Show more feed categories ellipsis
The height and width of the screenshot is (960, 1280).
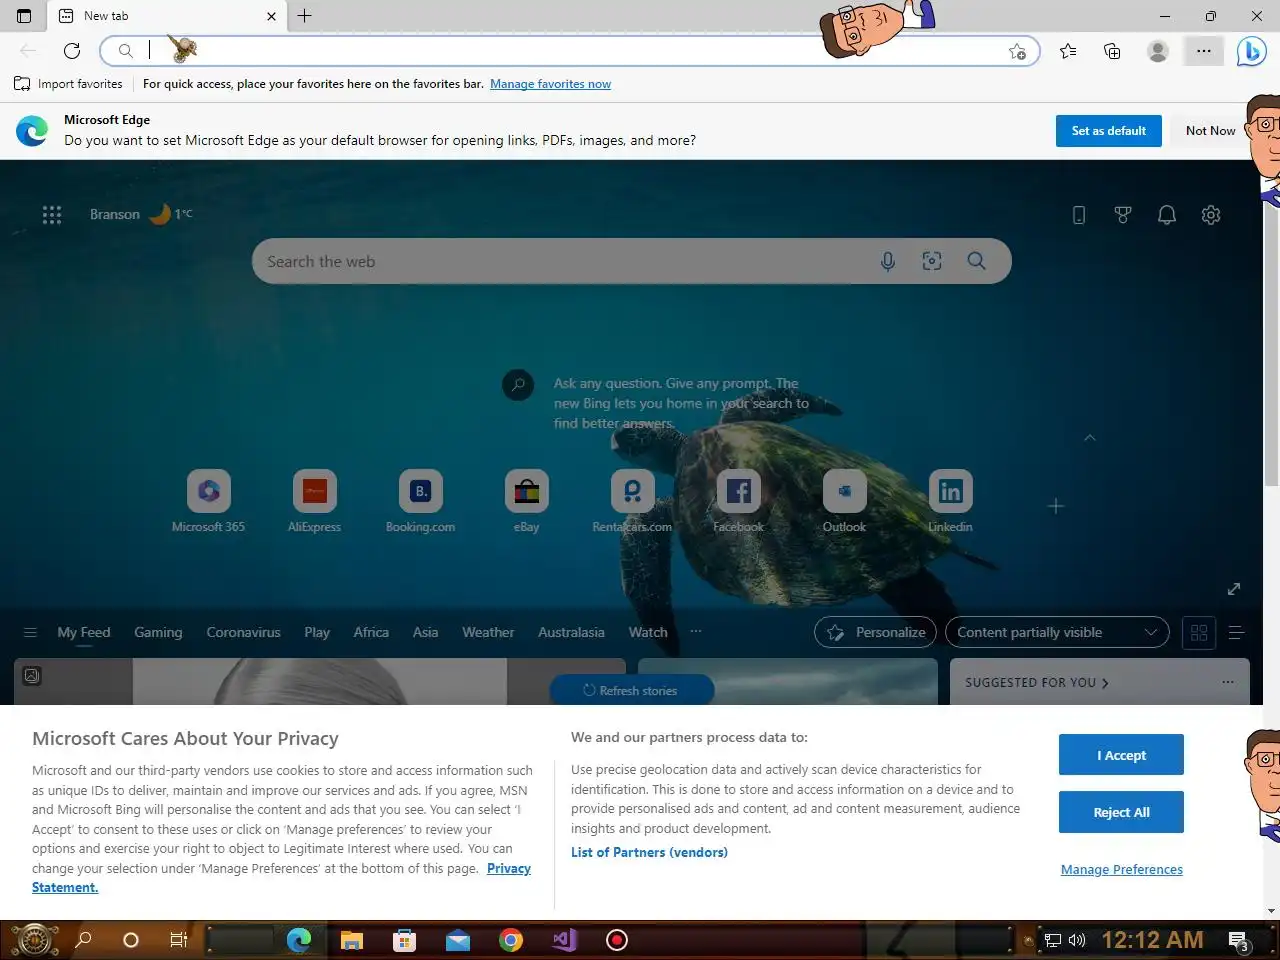(696, 632)
